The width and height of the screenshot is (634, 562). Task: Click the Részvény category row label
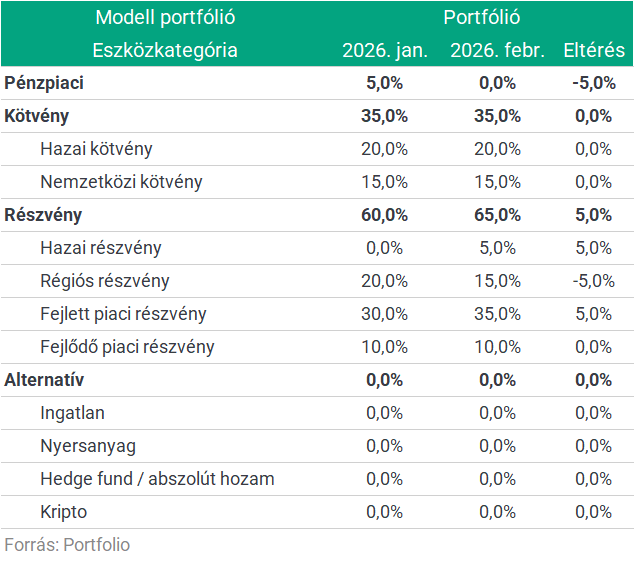point(43,215)
